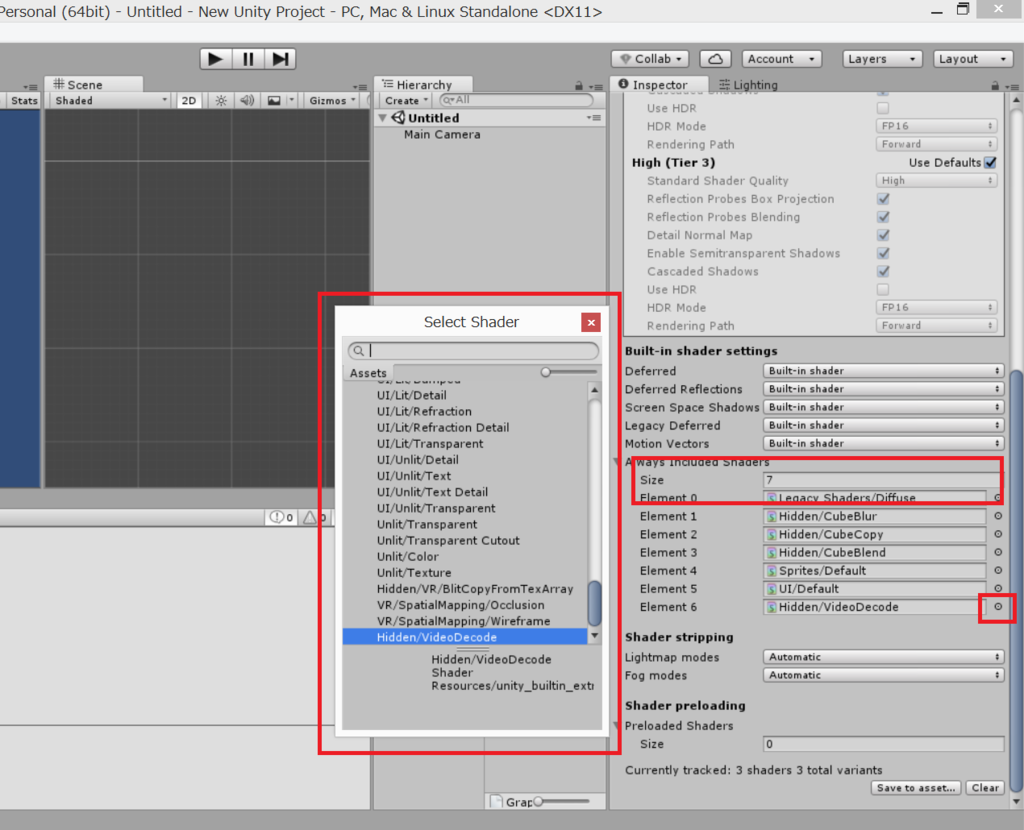Click the Pause button in toolbar
Screen dimensions: 1024x830
pyautogui.click(x=248, y=59)
